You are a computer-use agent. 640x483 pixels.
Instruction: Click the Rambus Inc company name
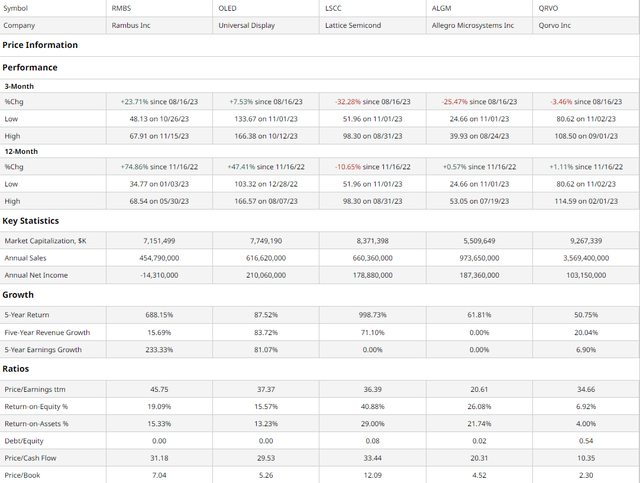tap(130, 25)
